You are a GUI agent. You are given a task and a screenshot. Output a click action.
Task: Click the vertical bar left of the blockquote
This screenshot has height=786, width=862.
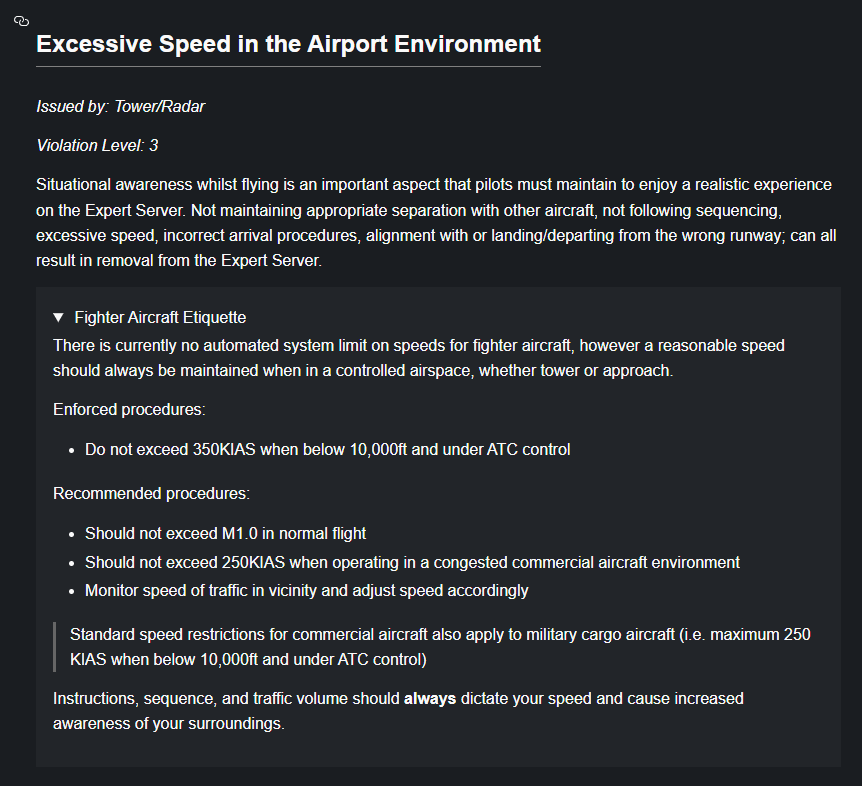(x=54, y=646)
